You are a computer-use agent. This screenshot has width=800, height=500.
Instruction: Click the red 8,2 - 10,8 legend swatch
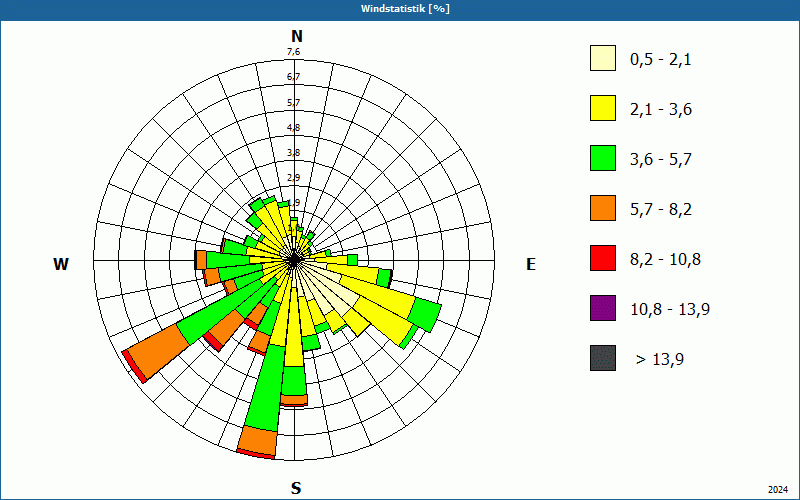(603, 258)
